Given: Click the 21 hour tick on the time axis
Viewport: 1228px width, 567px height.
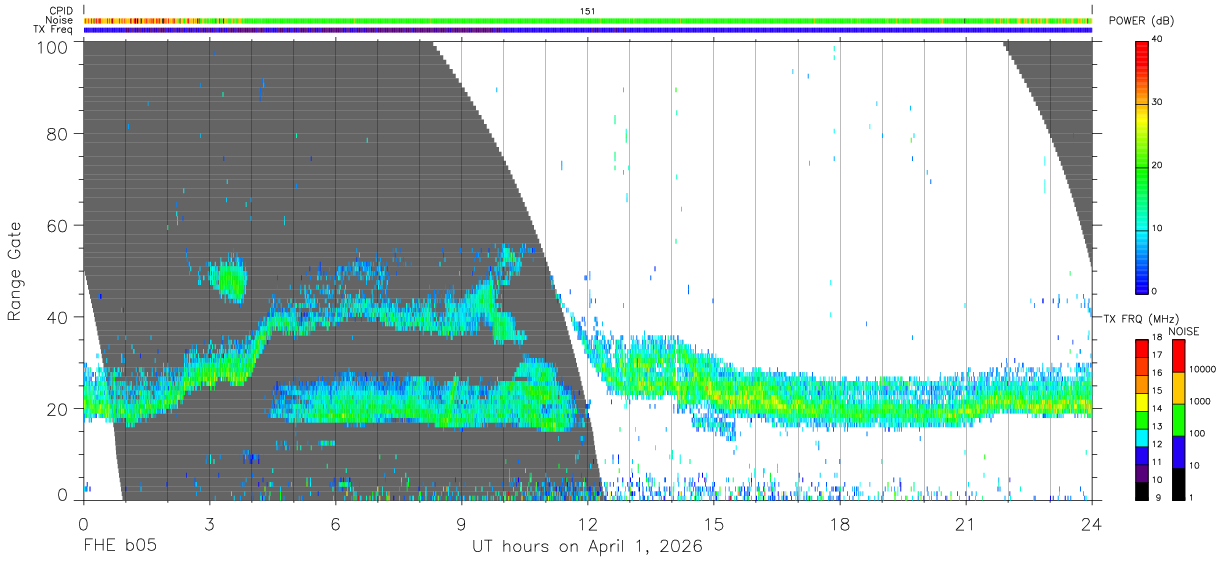Looking at the screenshot, I should point(966,524).
